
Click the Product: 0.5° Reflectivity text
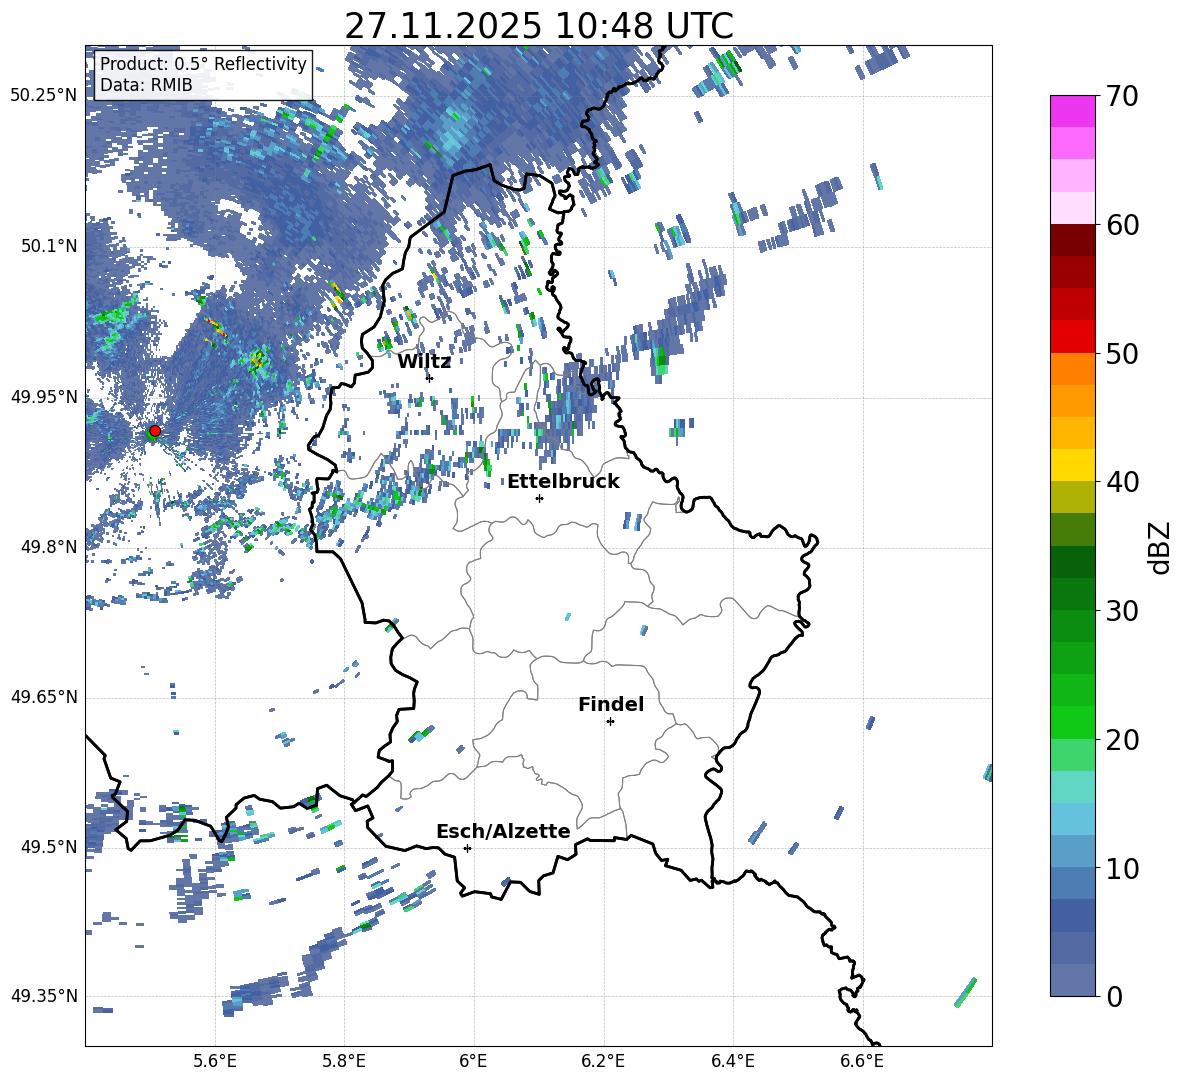(x=203, y=64)
